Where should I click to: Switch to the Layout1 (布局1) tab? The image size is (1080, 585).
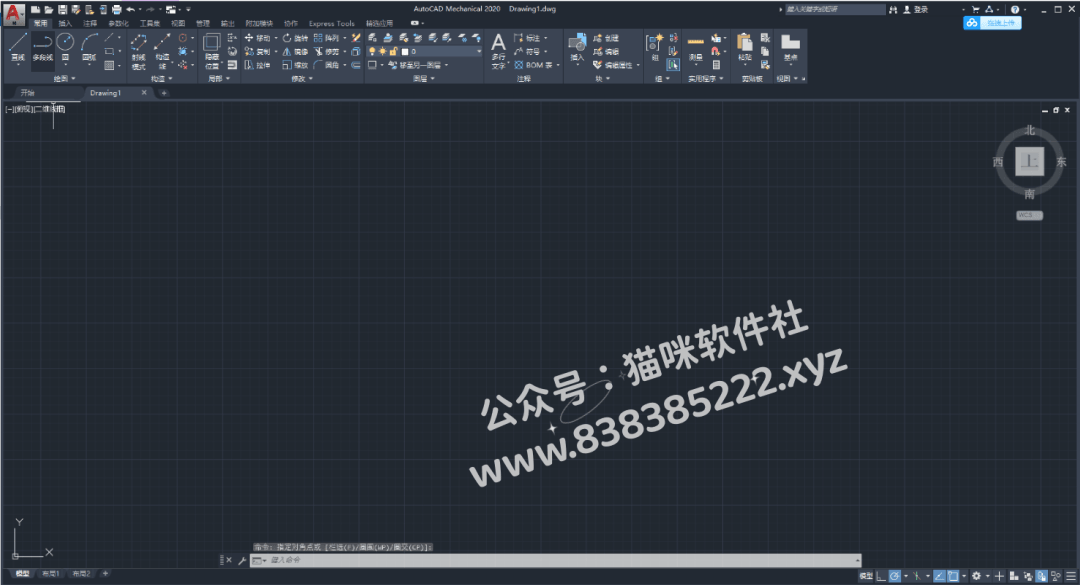(x=50, y=573)
